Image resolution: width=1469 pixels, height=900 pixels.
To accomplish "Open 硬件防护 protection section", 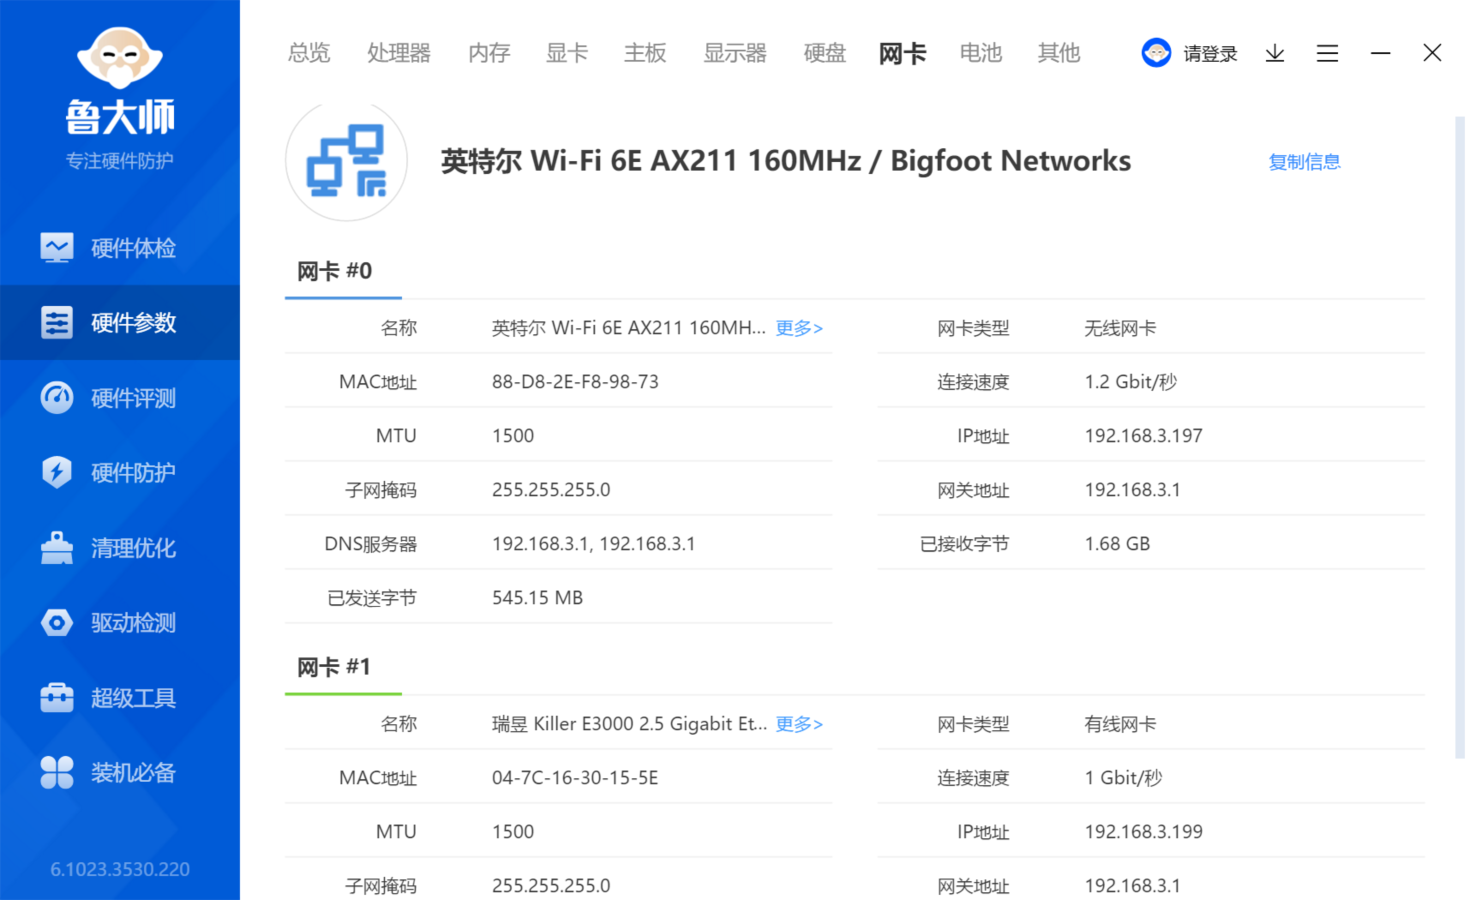I will pyautogui.click(x=120, y=472).
